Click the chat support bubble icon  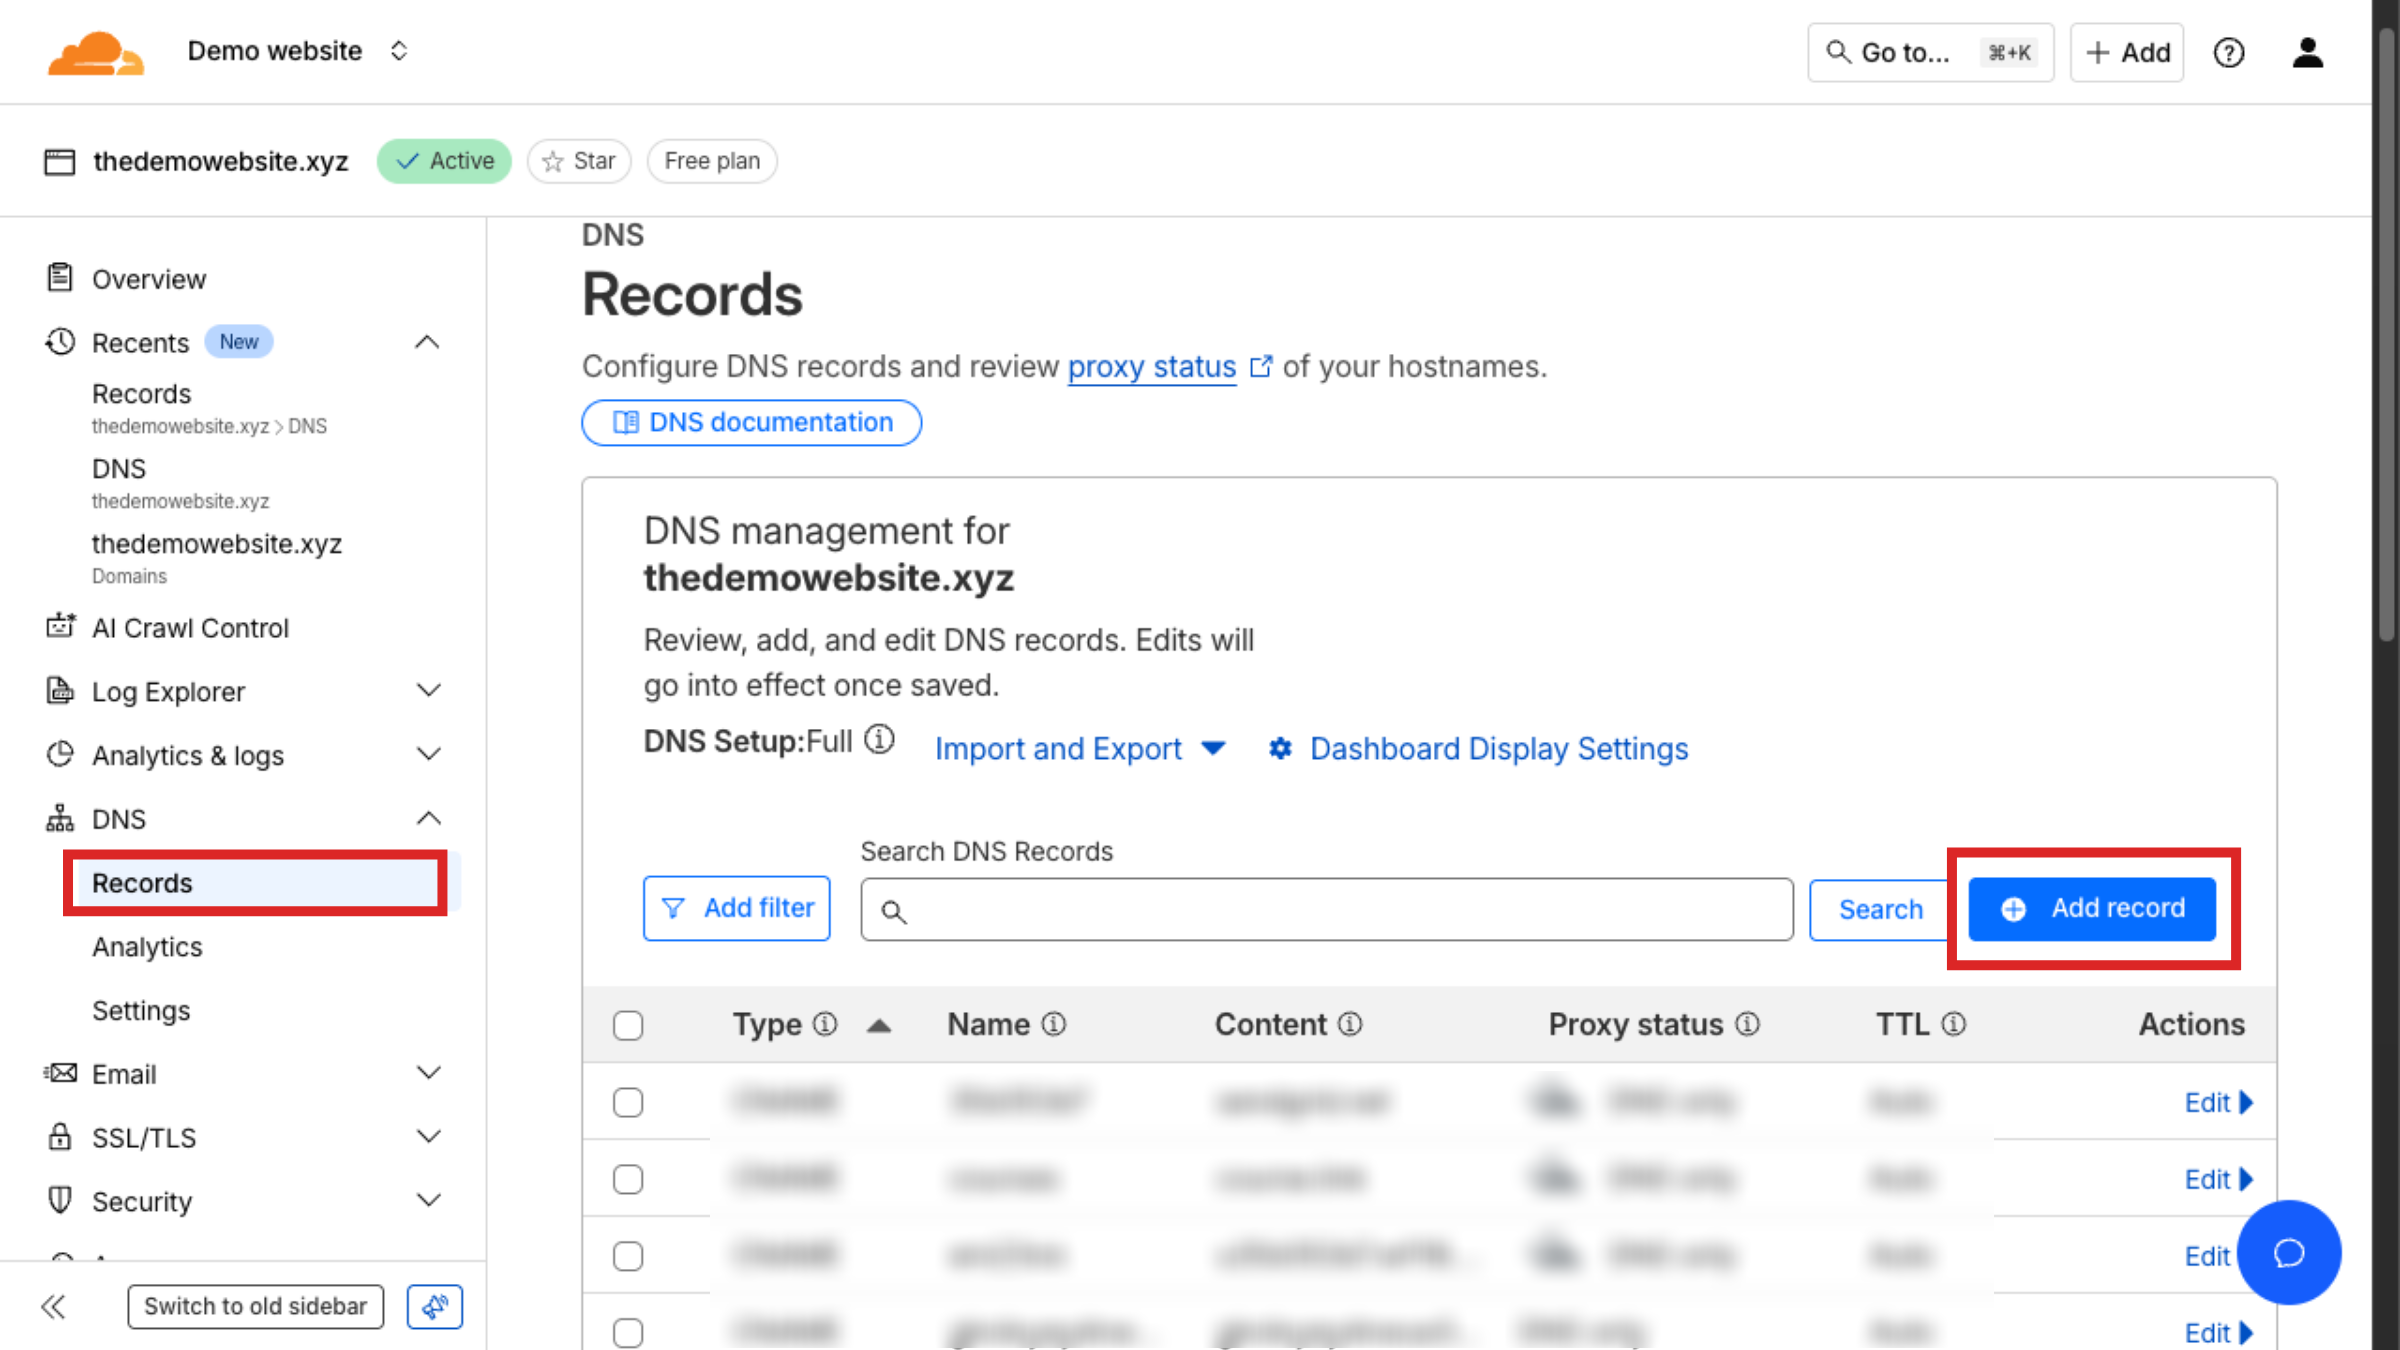click(2288, 1252)
